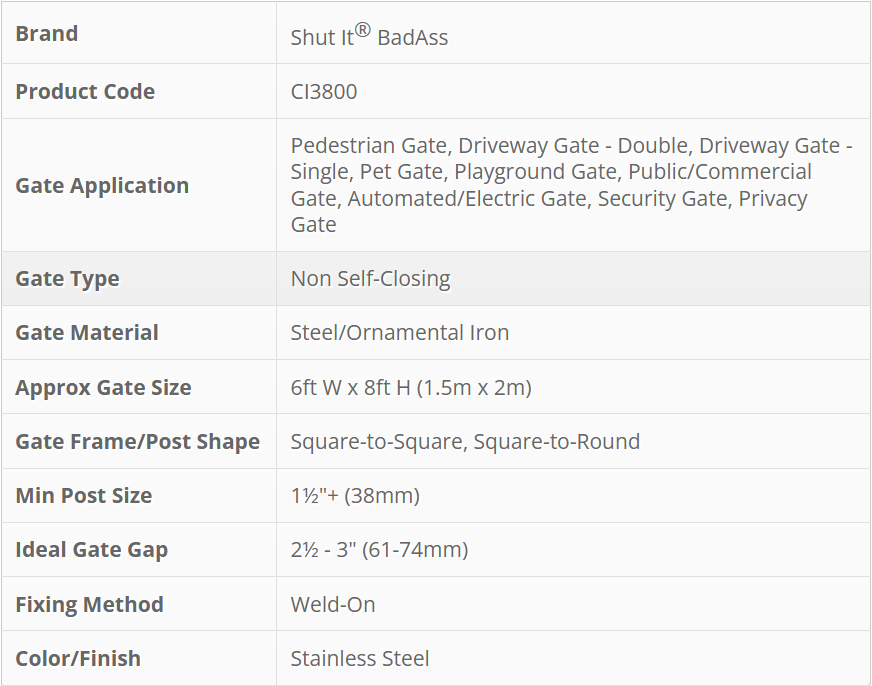The width and height of the screenshot is (872, 686).
Task: Click the Gate Application row label
Action: click(102, 185)
